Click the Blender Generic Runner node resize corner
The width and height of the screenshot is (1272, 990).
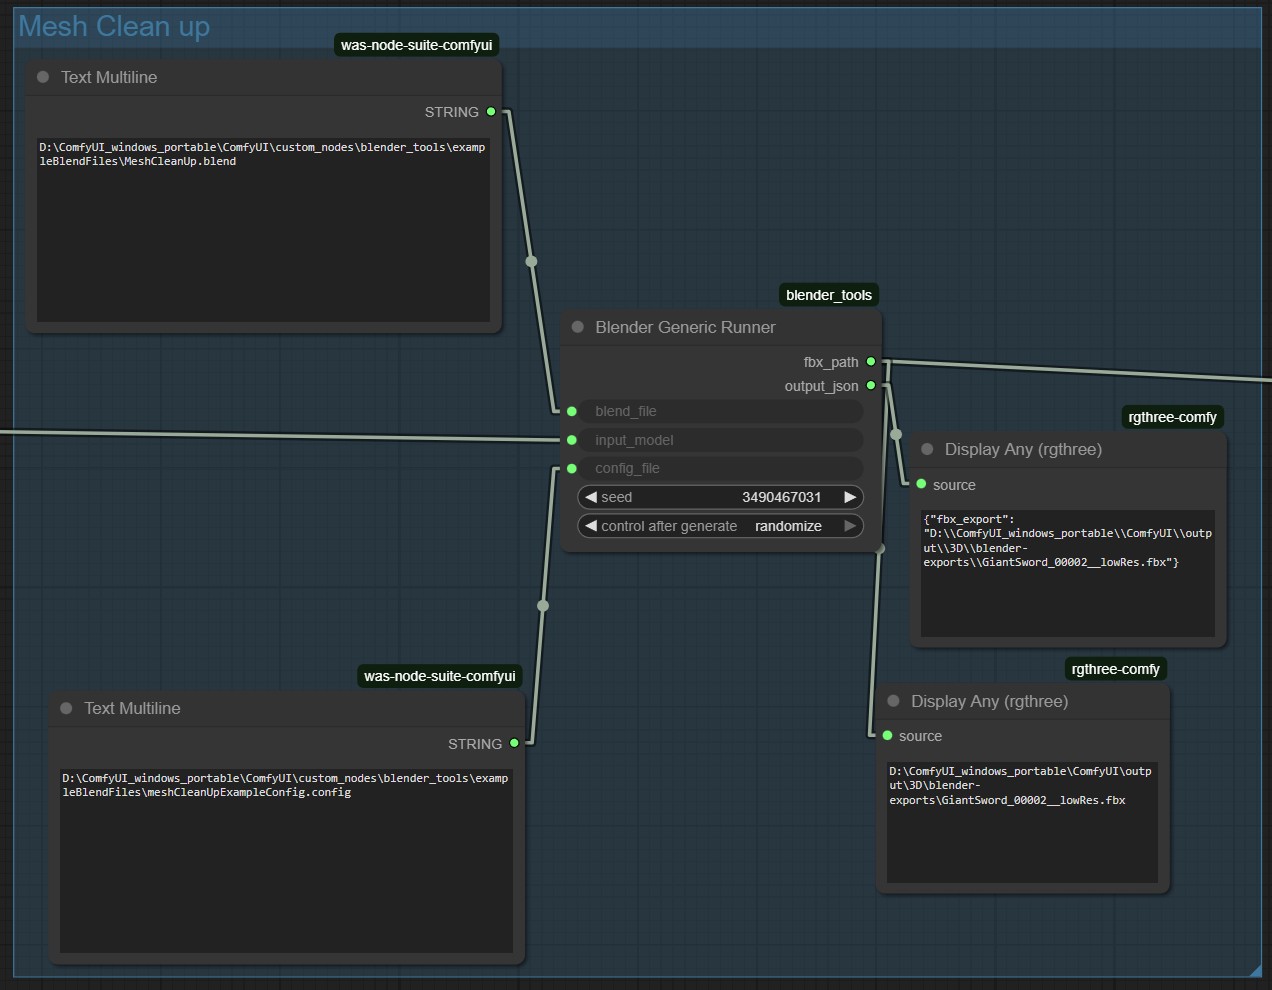click(x=879, y=548)
